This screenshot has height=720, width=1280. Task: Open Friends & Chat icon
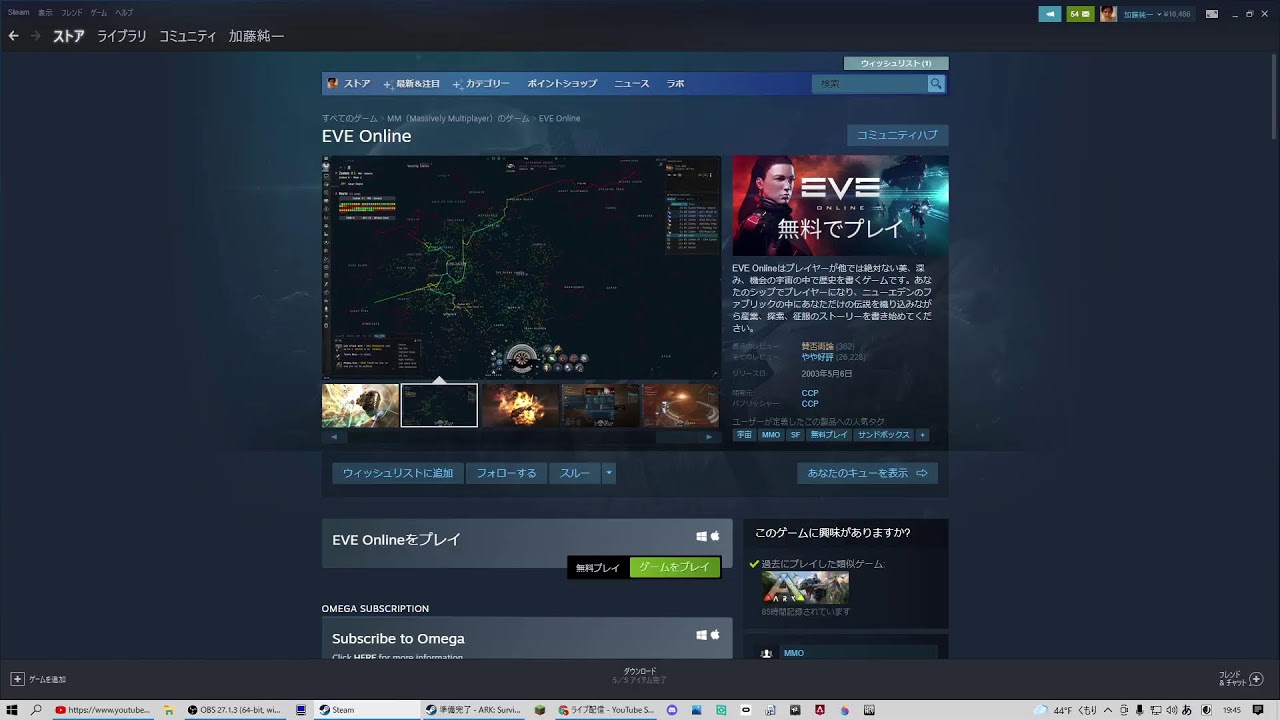[x=1257, y=679]
